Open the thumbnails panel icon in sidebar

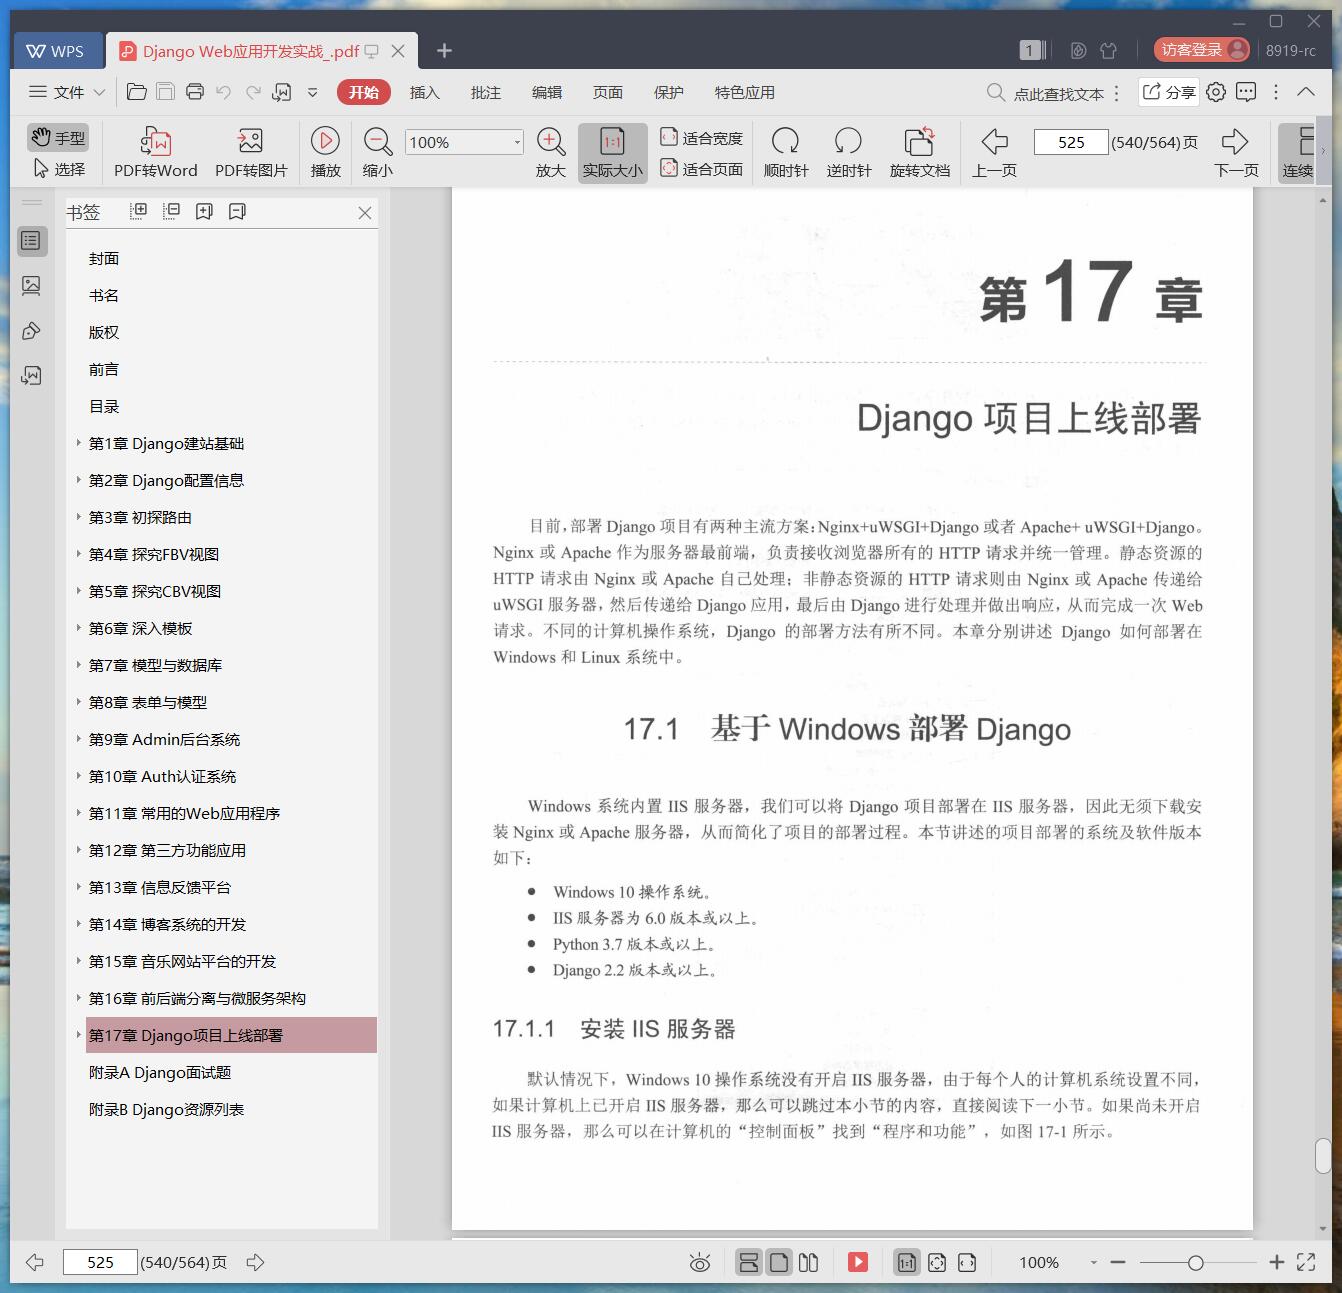click(x=31, y=286)
